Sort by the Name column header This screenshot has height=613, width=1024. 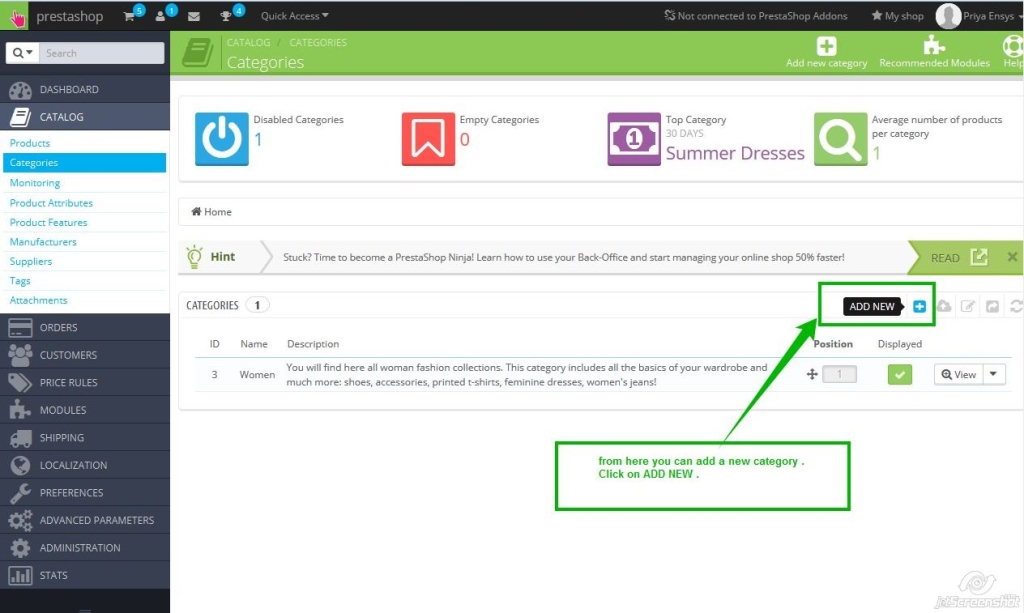pyautogui.click(x=253, y=344)
